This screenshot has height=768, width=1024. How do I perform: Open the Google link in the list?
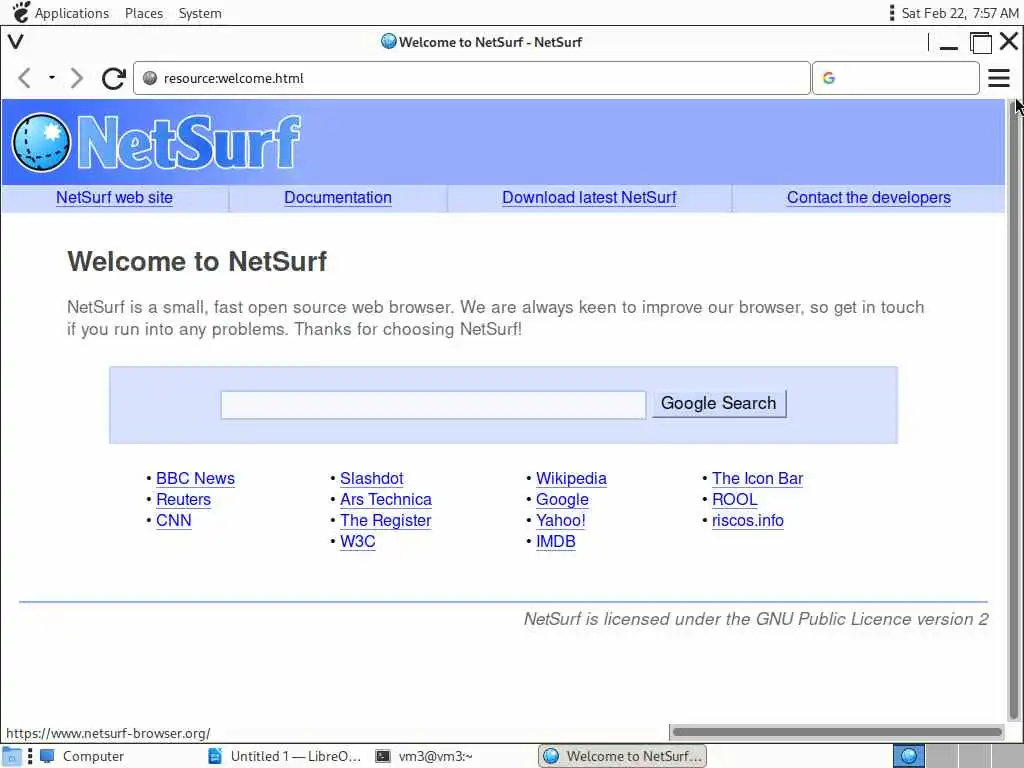click(x=562, y=500)
